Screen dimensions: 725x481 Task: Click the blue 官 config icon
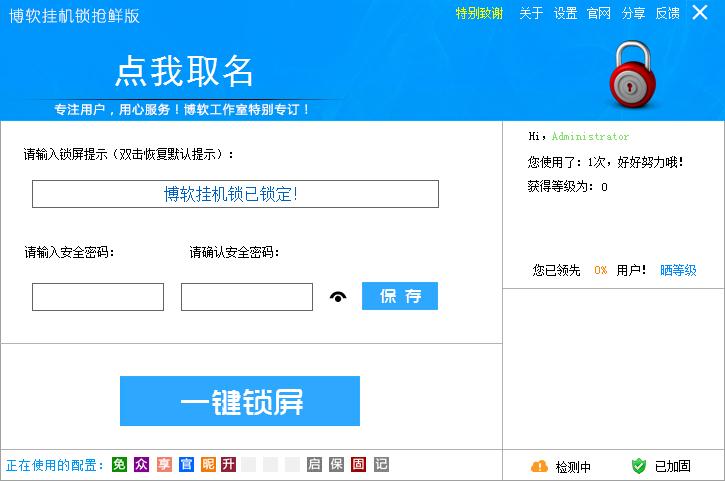(186, 464)
